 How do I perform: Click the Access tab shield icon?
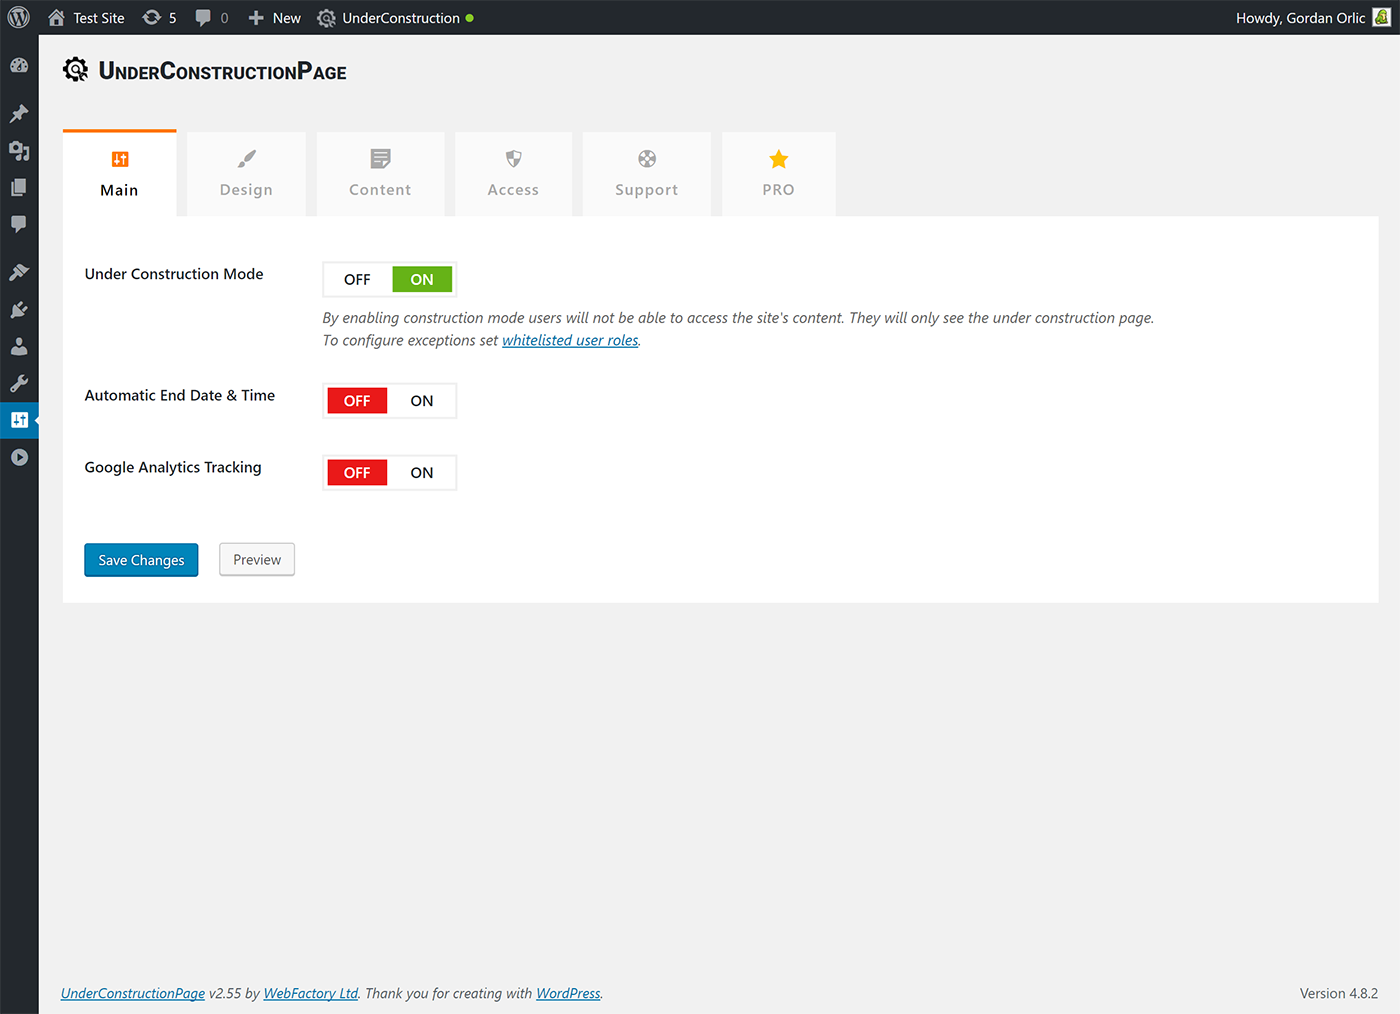(x=513, y=159)
